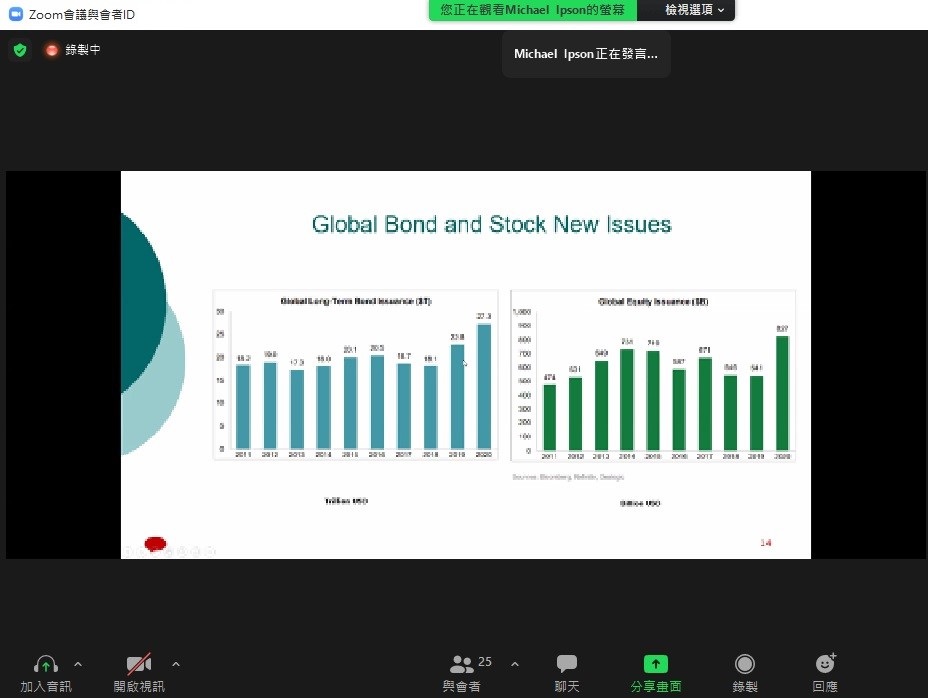The width and height of the screenshot is (928, 698).
Task: Click the Global Long-Term Bond Issuance chart
Action: [x=355, y=375]
